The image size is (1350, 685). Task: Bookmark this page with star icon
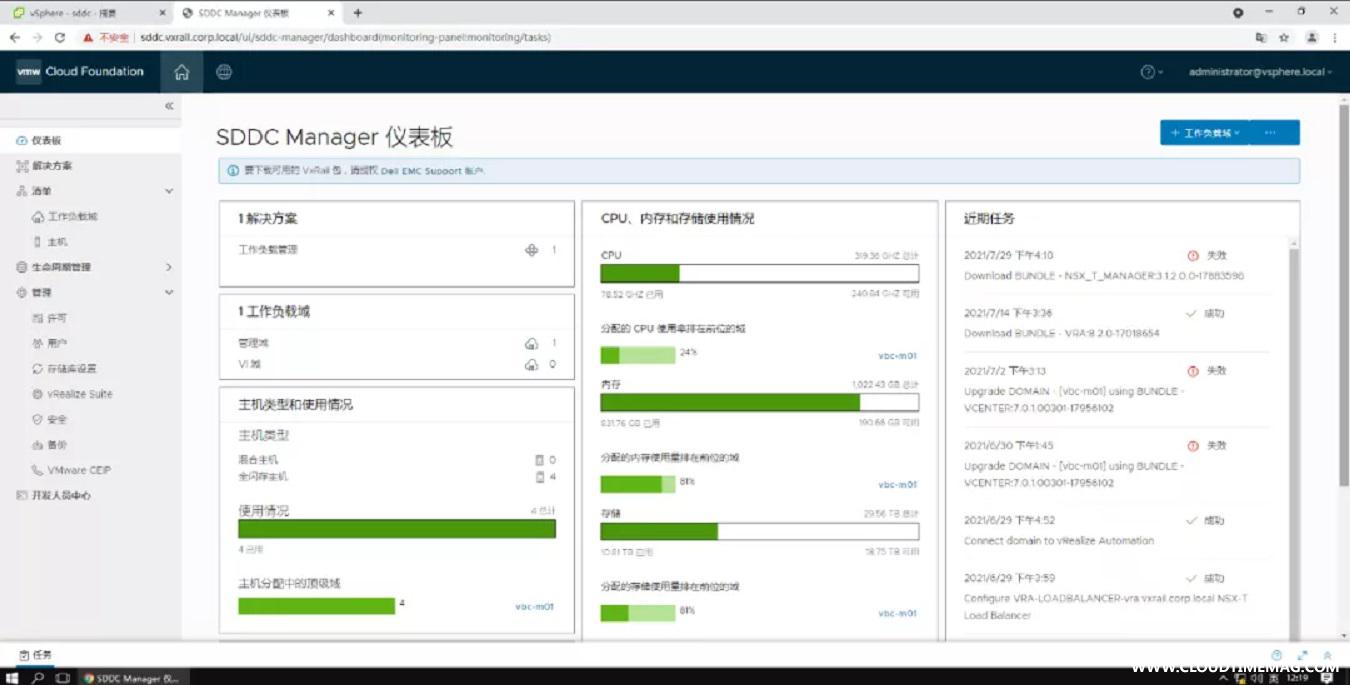pos(1284,37)
